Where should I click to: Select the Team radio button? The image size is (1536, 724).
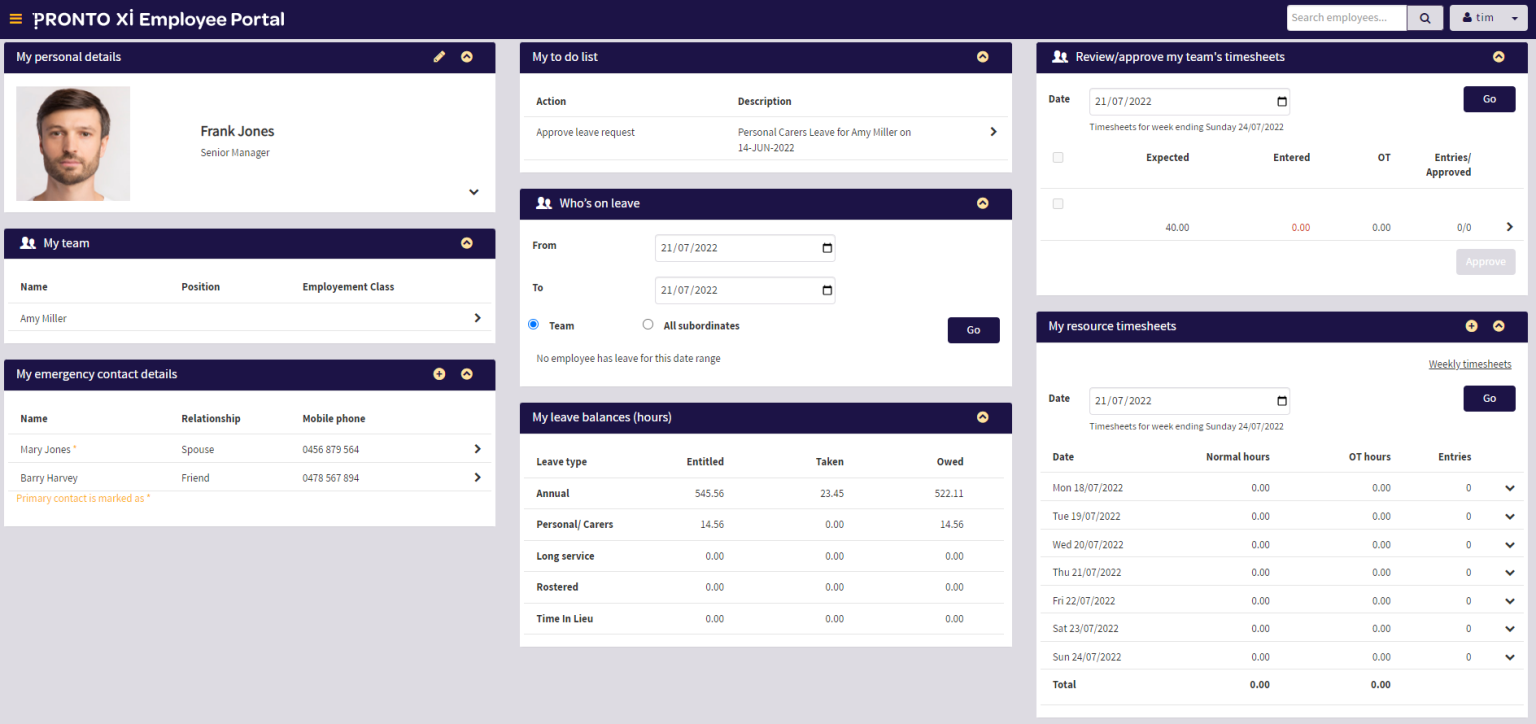click(x=533, y=324)
